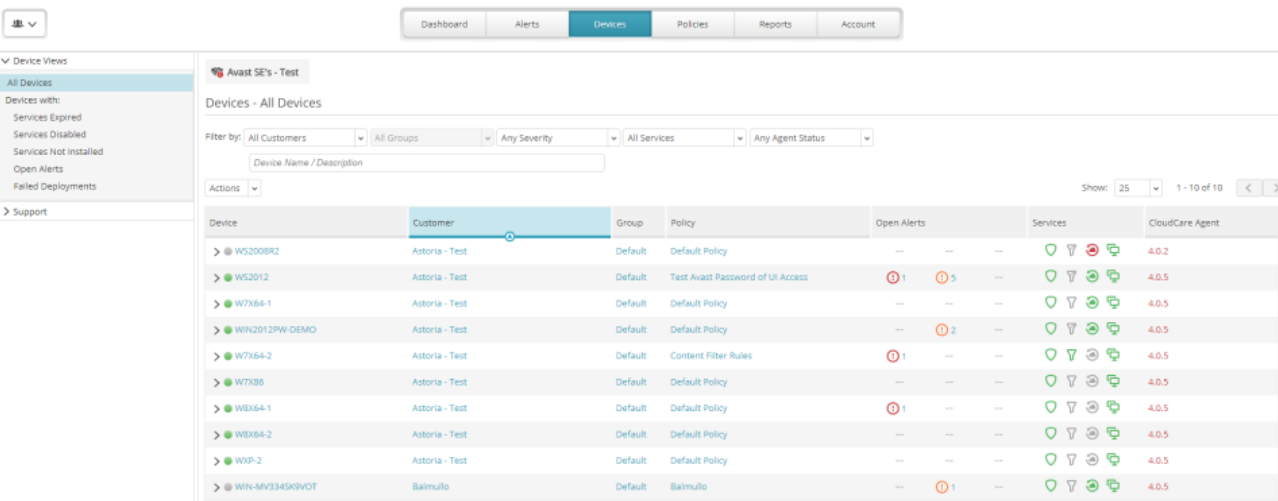Select Open Alerts view in sidebar
1278x501 pixels.
point(38,169)
